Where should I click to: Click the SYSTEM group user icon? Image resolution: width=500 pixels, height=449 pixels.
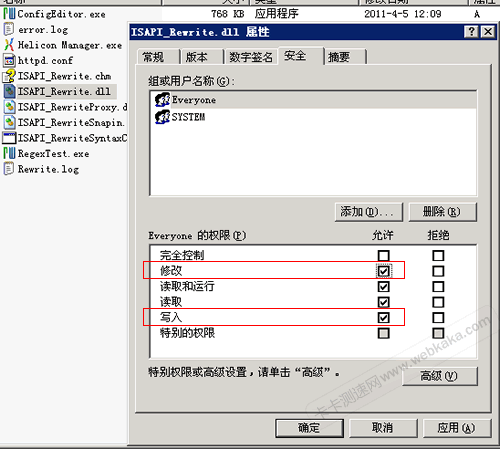[x=162, y=117]
